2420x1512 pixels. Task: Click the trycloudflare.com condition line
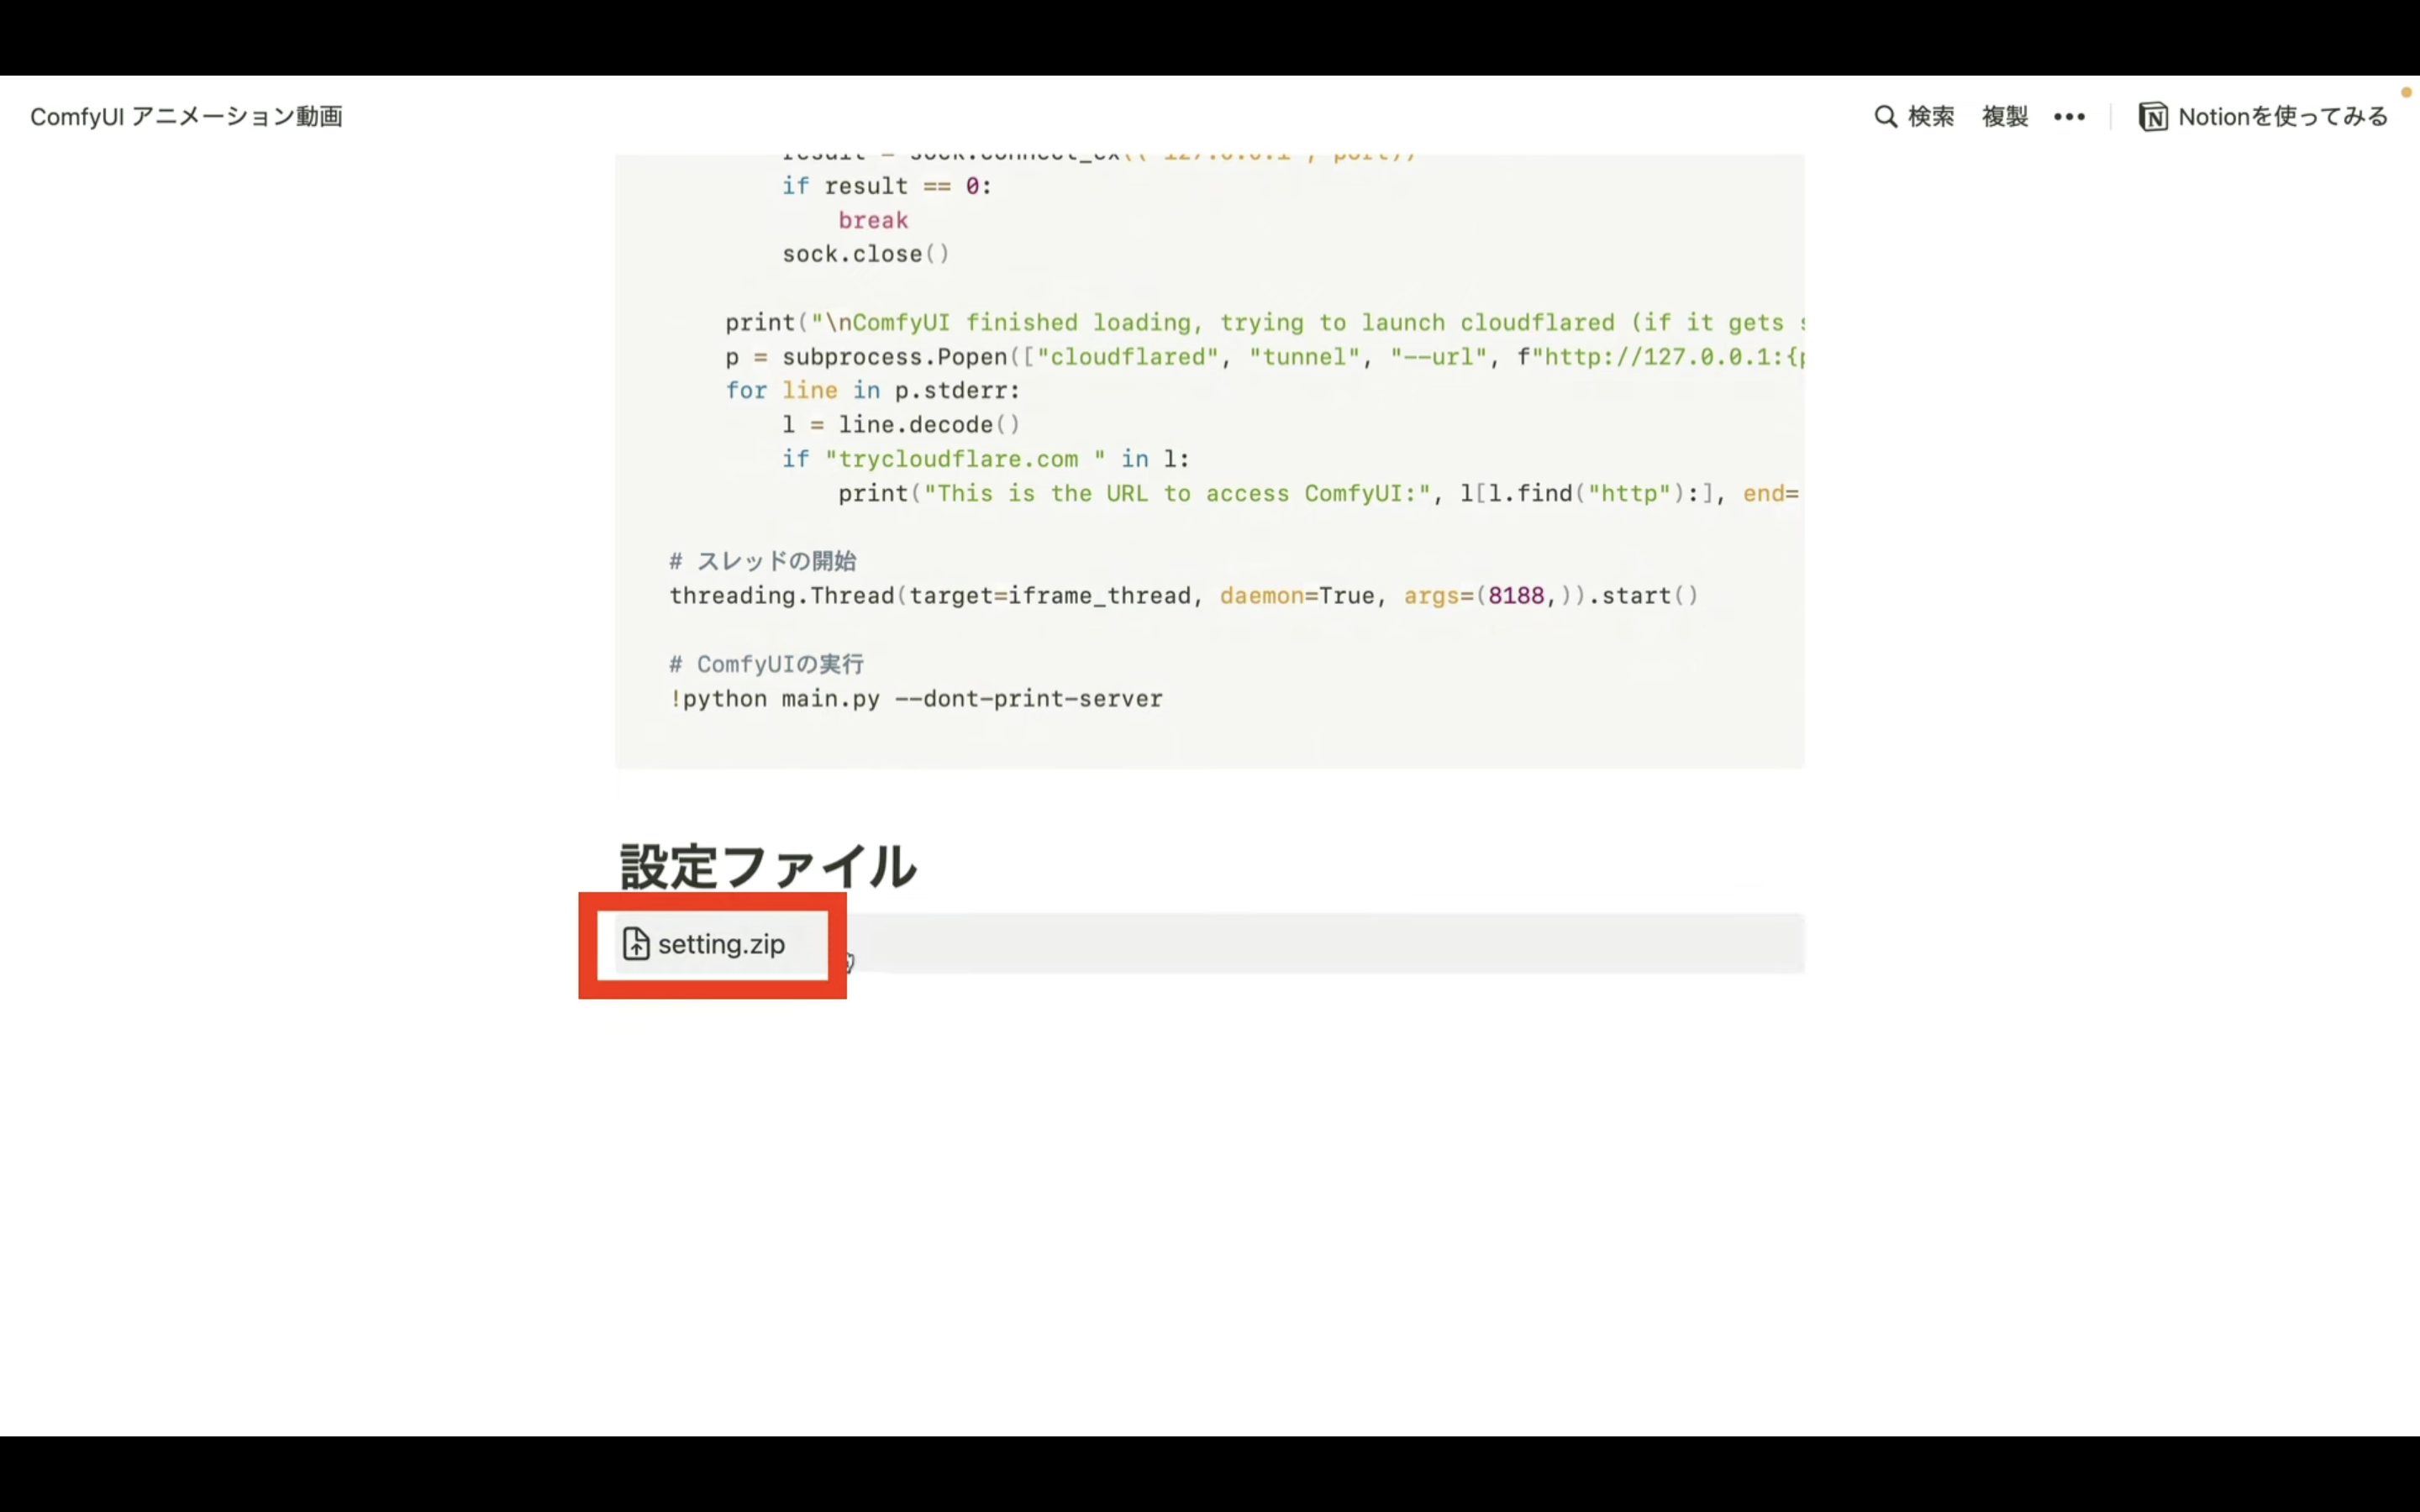[x=986, y=459]
